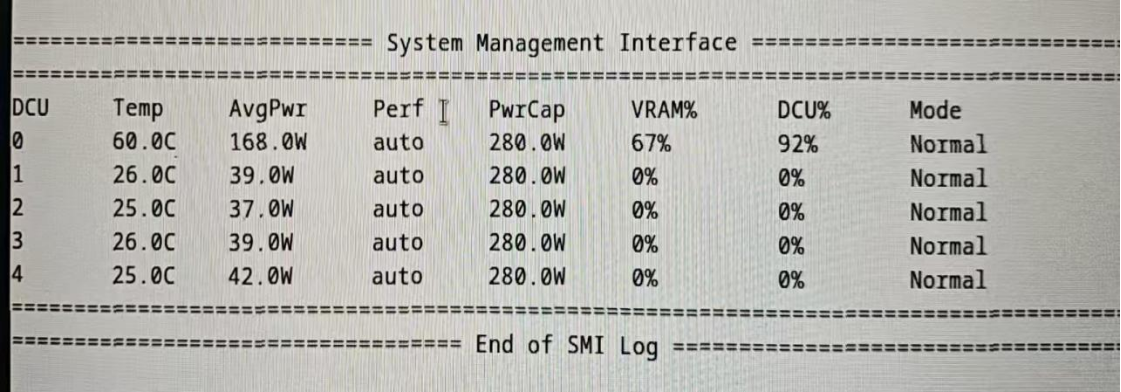Click the Perf column header
1121x392 pixels.
pos(398,109)
